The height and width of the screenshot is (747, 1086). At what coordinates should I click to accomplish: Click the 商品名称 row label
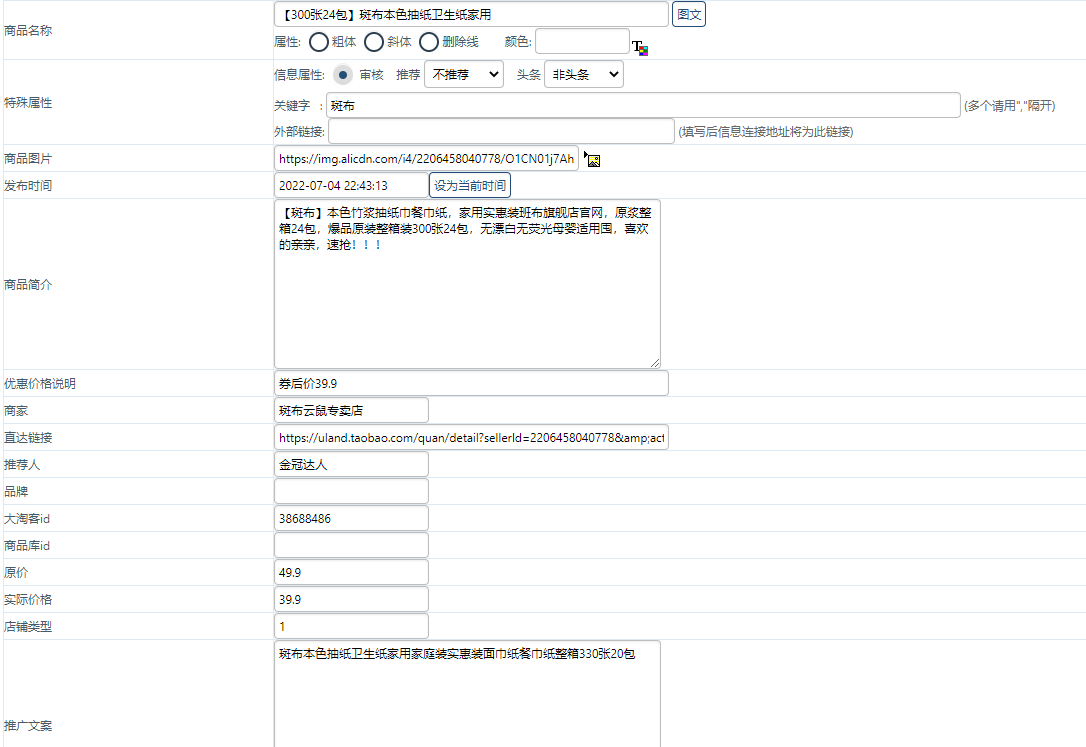[28, 30]
